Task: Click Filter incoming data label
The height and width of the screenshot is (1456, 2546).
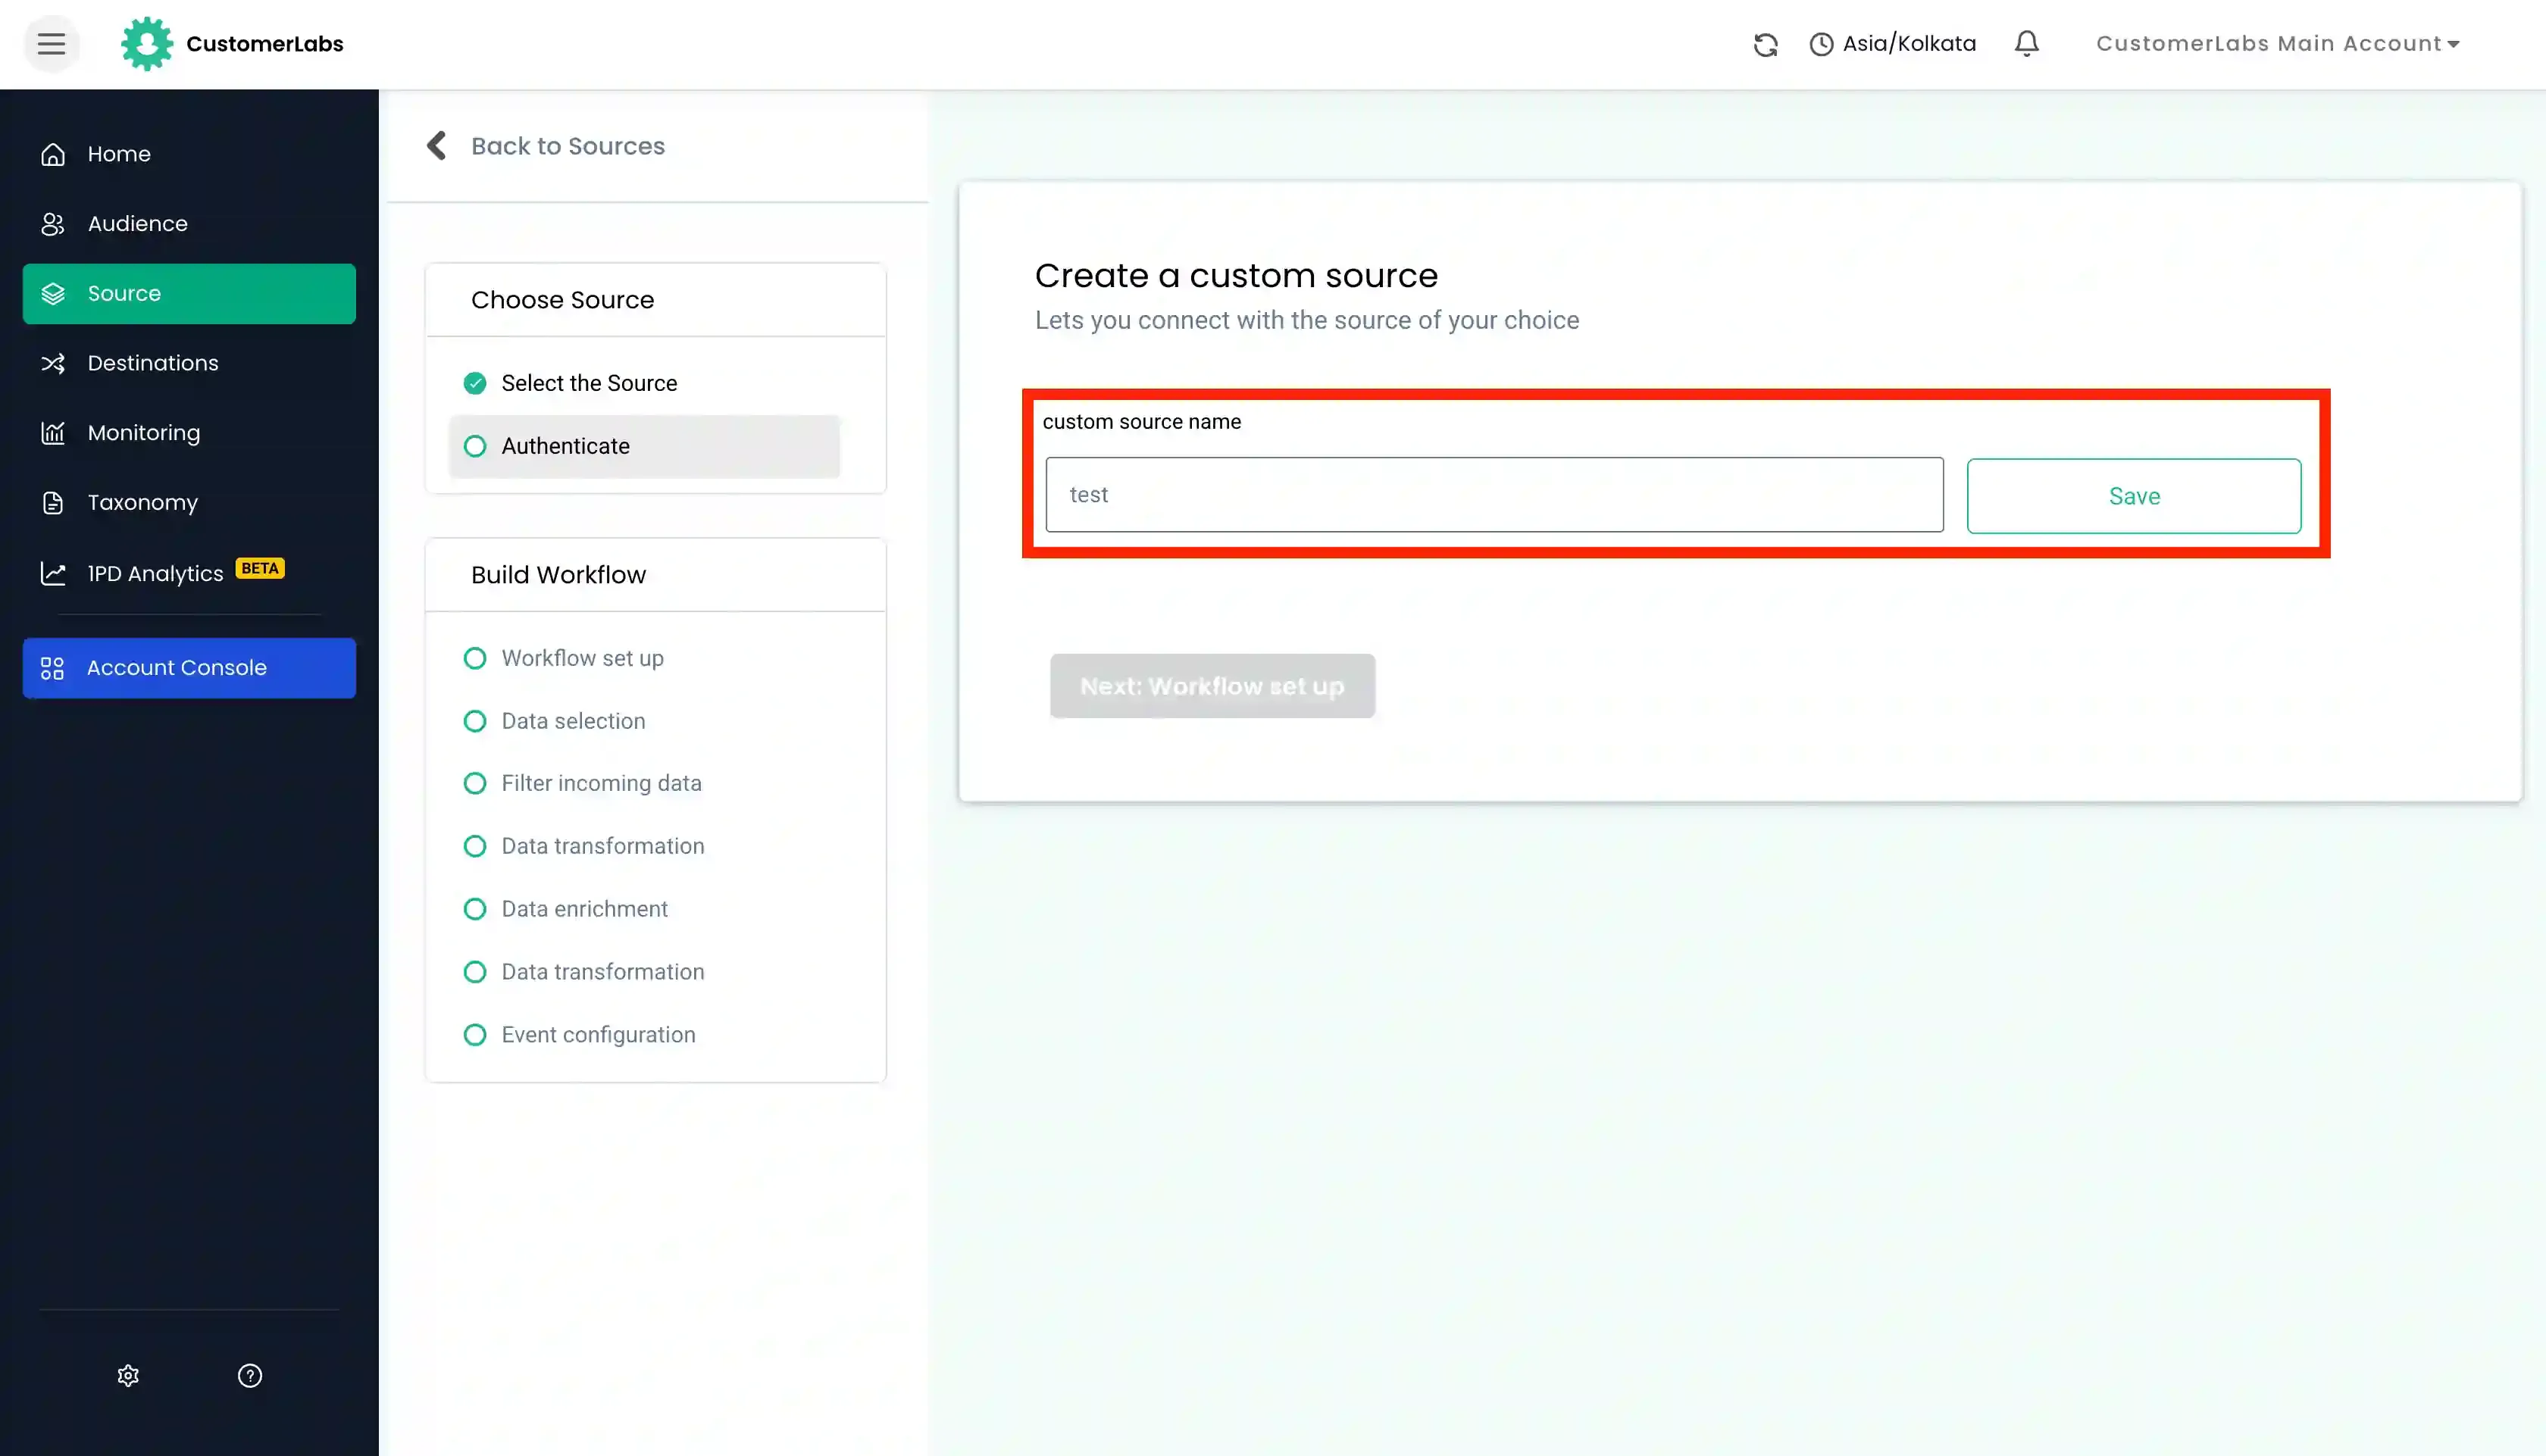Action: click(601, 783)
